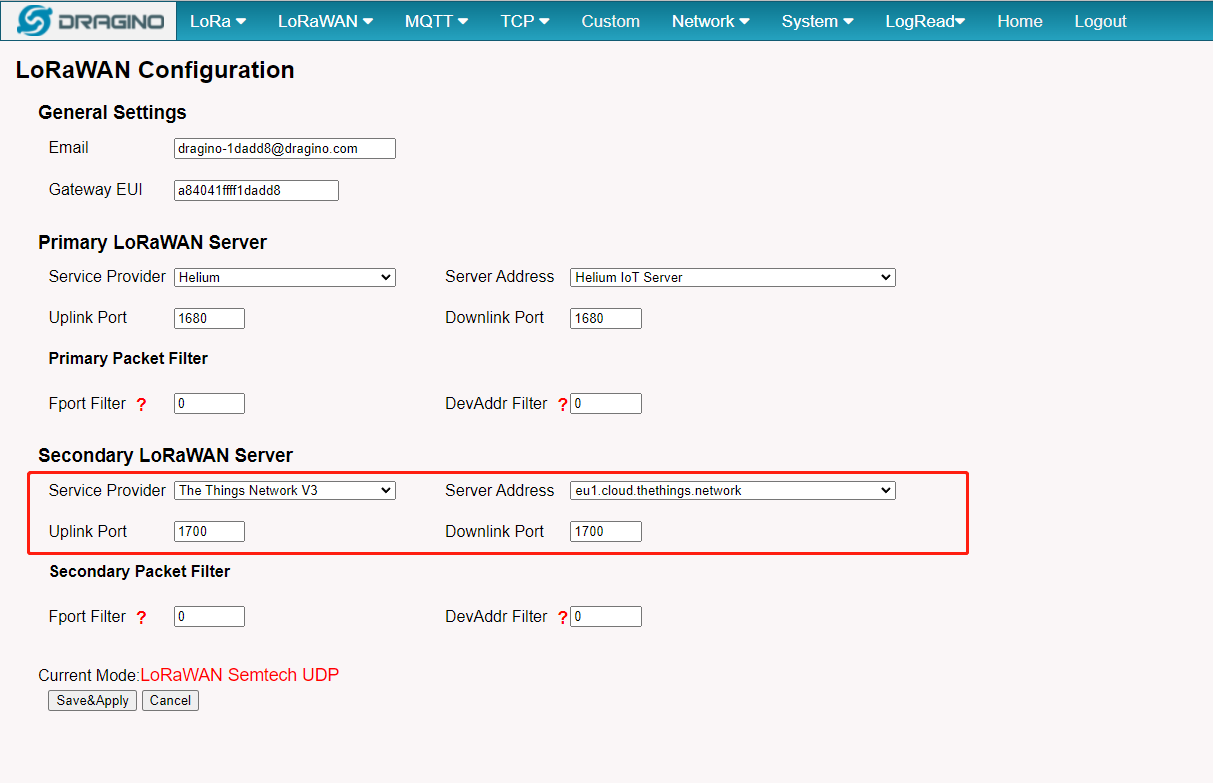This screenshot has height=783, width=1213.
Task: Click the Primary DevAddr Filter help question mark
Action: coord(563,405)
